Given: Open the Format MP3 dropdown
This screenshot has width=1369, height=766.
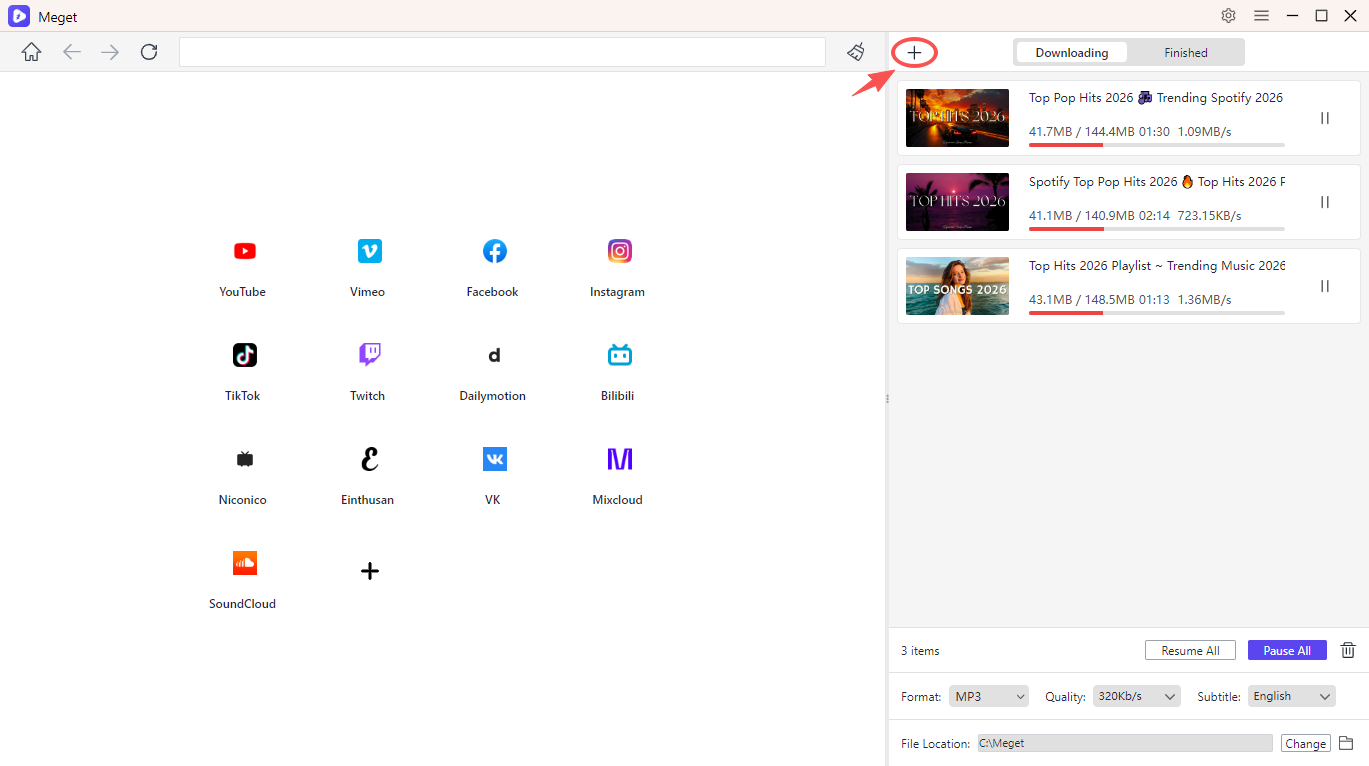Looking at the screenshot, I should click(x=988, y=696).
